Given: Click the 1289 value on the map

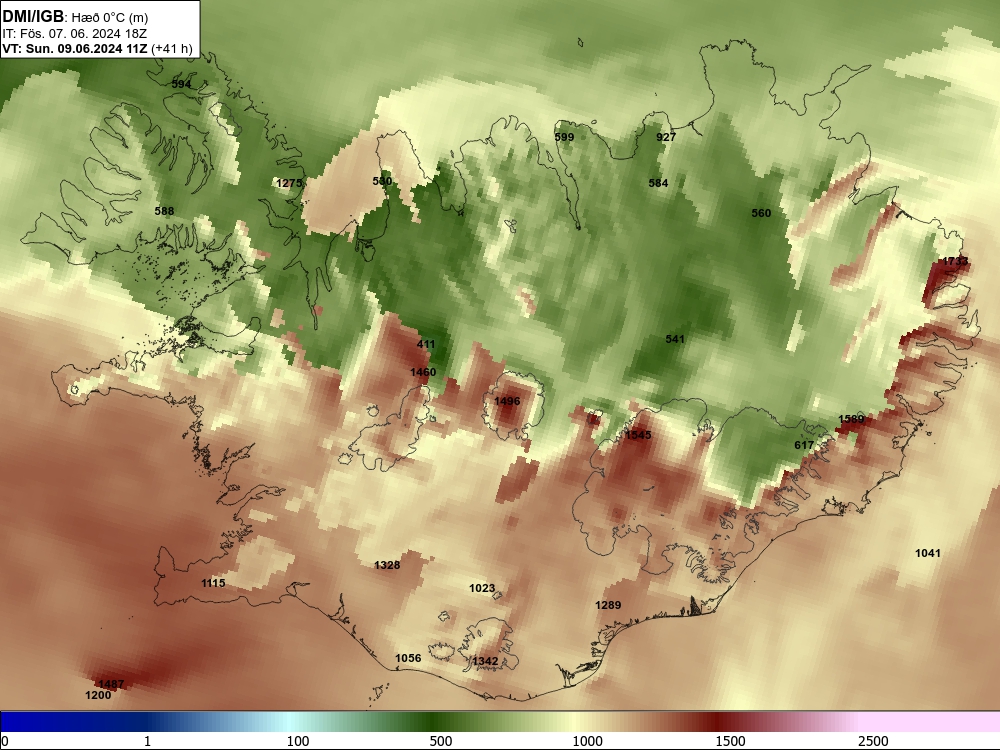Looking at the screenshot, I should point(608,605).
